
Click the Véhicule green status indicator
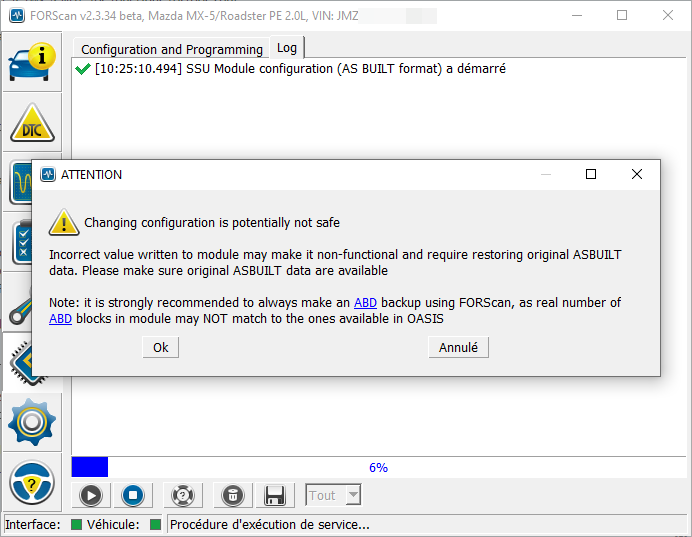pos(155,524)
